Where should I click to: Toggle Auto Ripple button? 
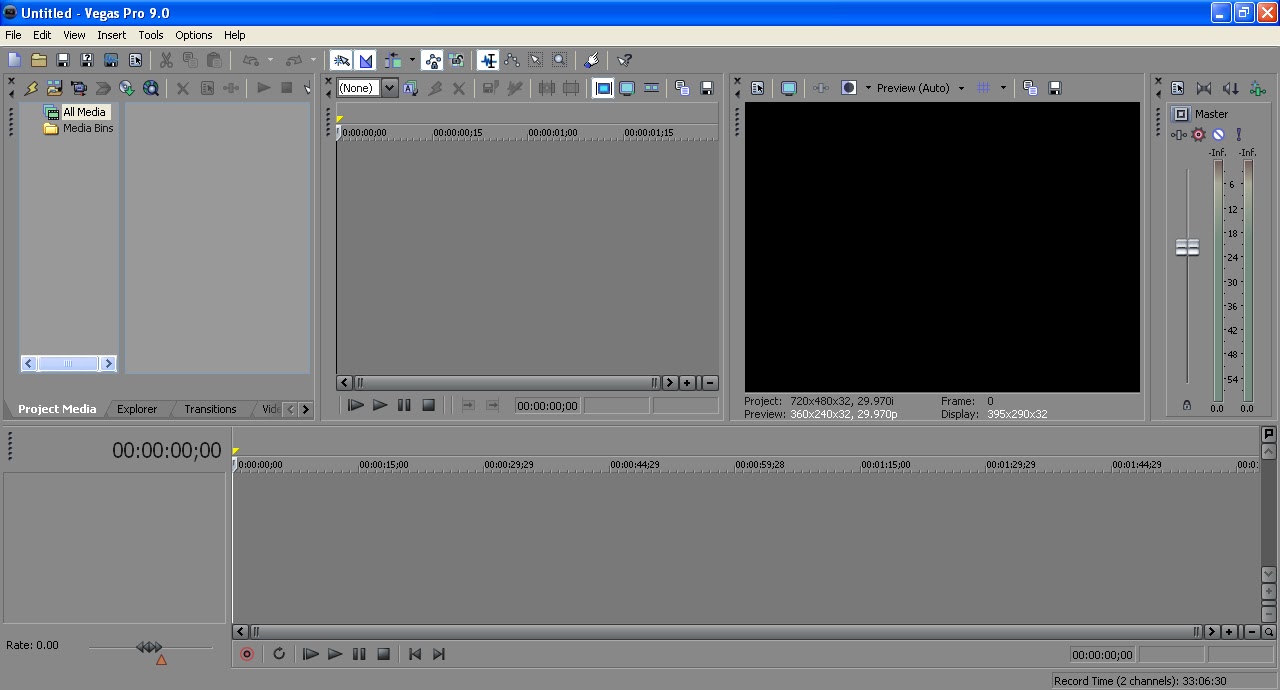pos(393,61)
